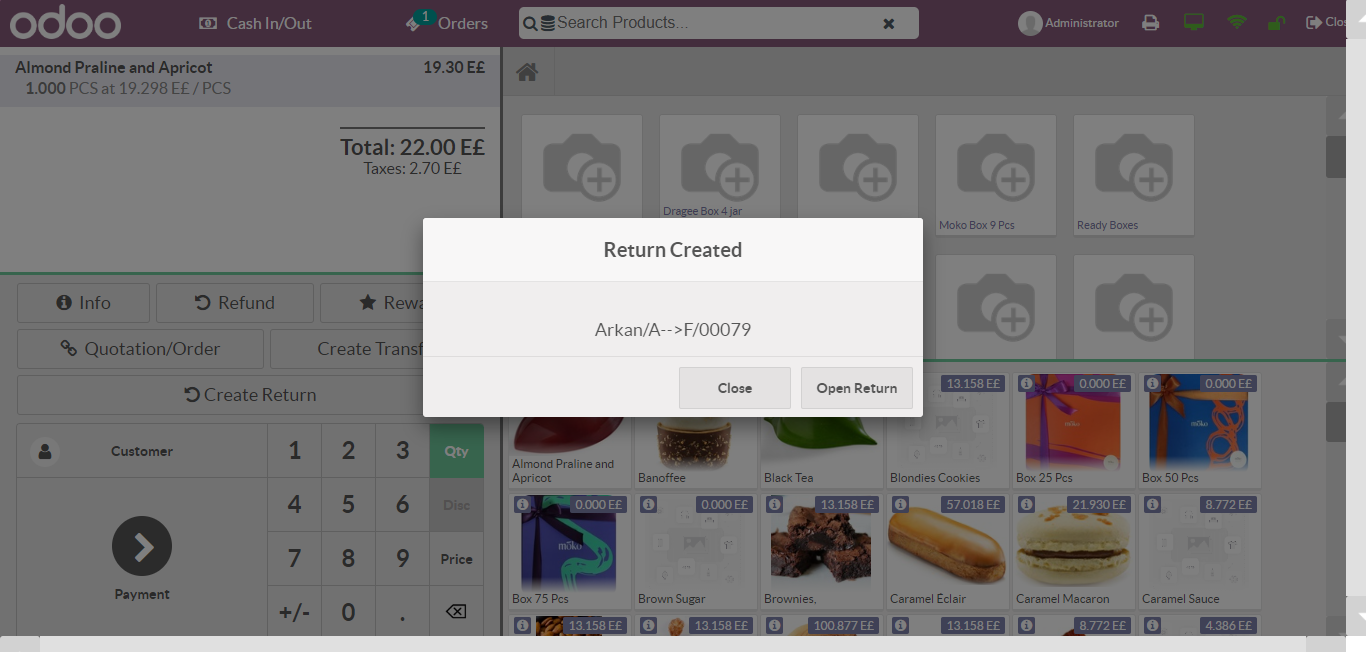Open Ready Boxes category

coord(1134,175)
